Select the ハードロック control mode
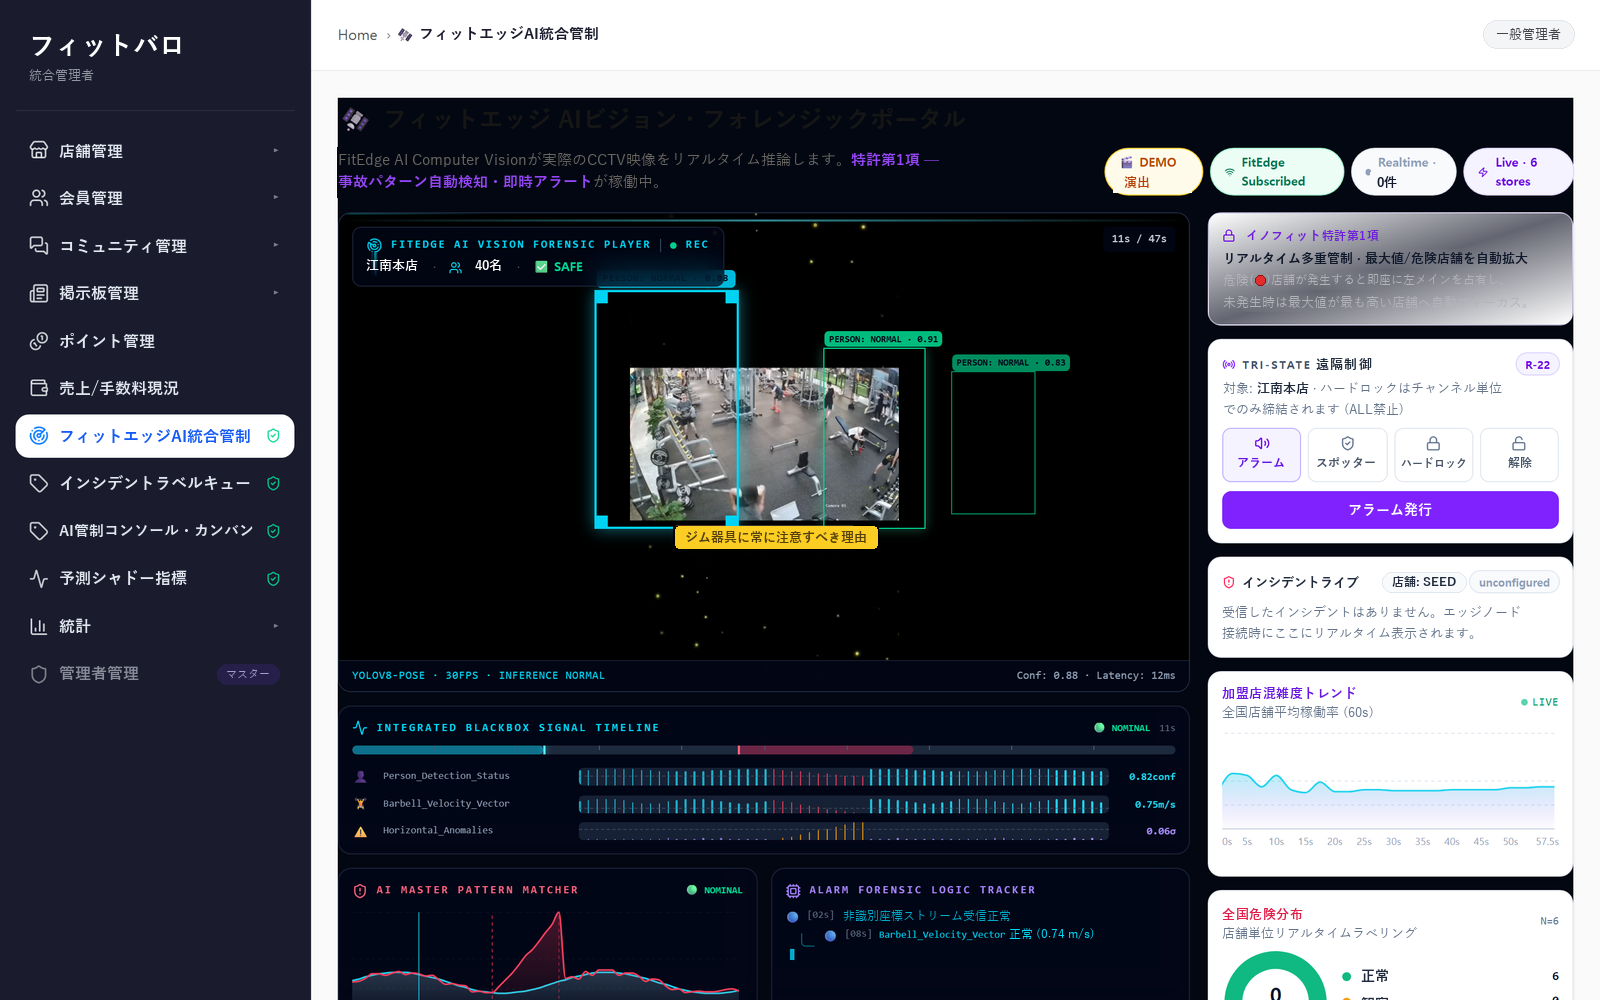 coord(1433,455)
